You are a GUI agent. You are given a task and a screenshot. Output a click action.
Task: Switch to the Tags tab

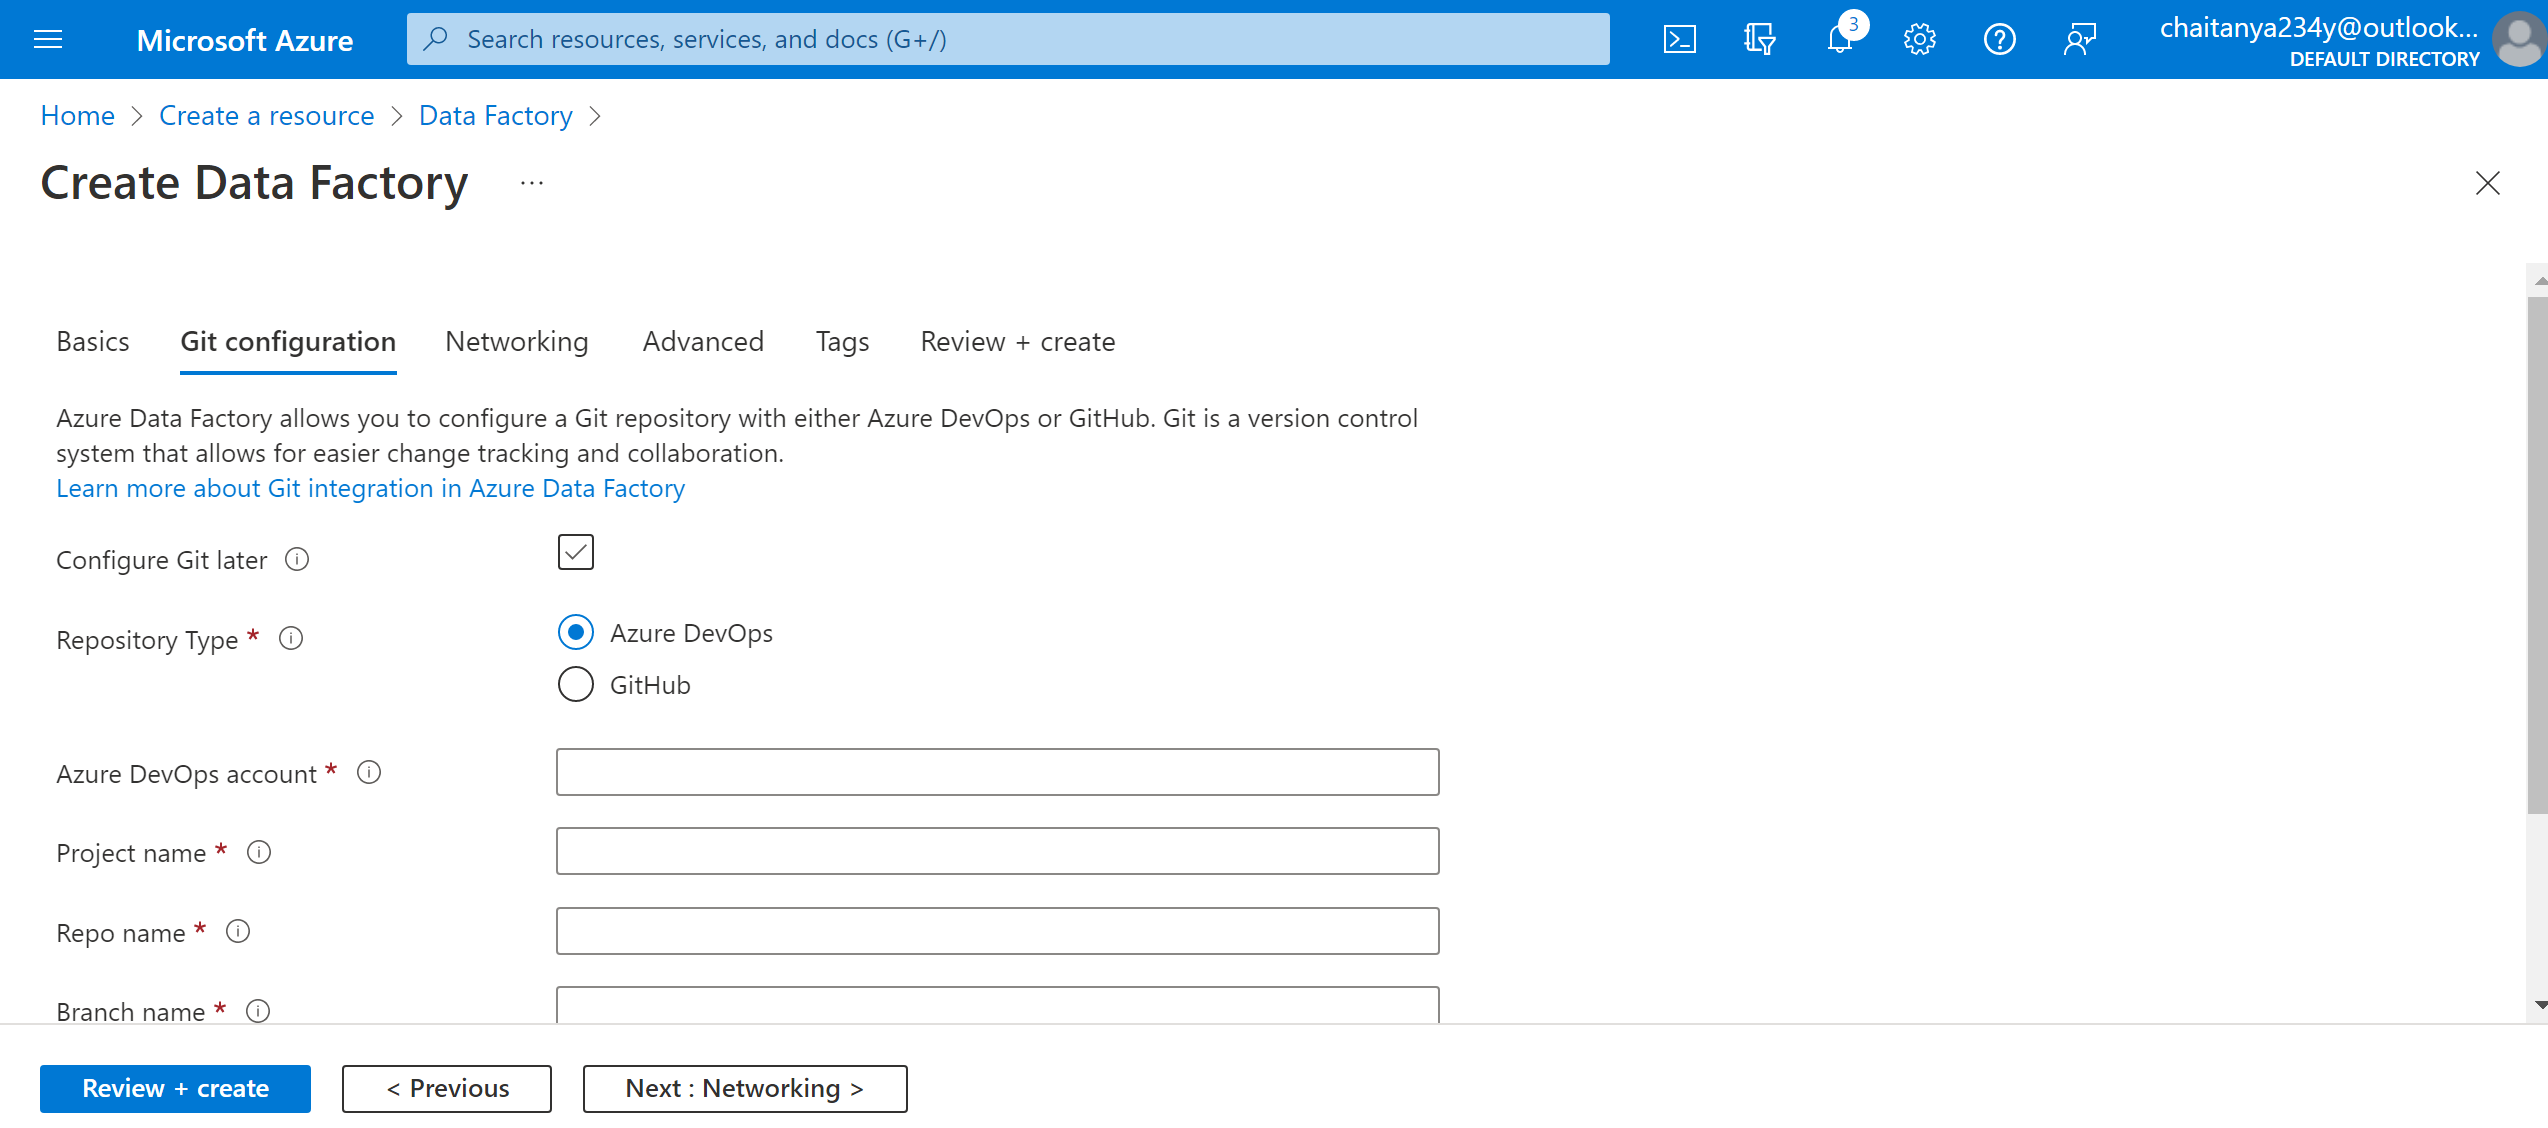(x=843, y=342)
